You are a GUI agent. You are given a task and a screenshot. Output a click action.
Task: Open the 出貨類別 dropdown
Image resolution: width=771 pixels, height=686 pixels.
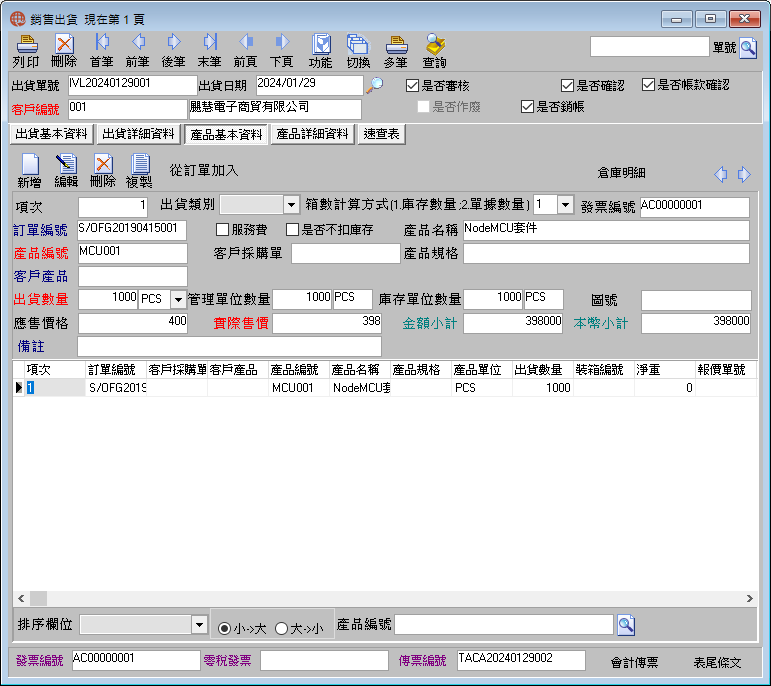tap(291, 205)
